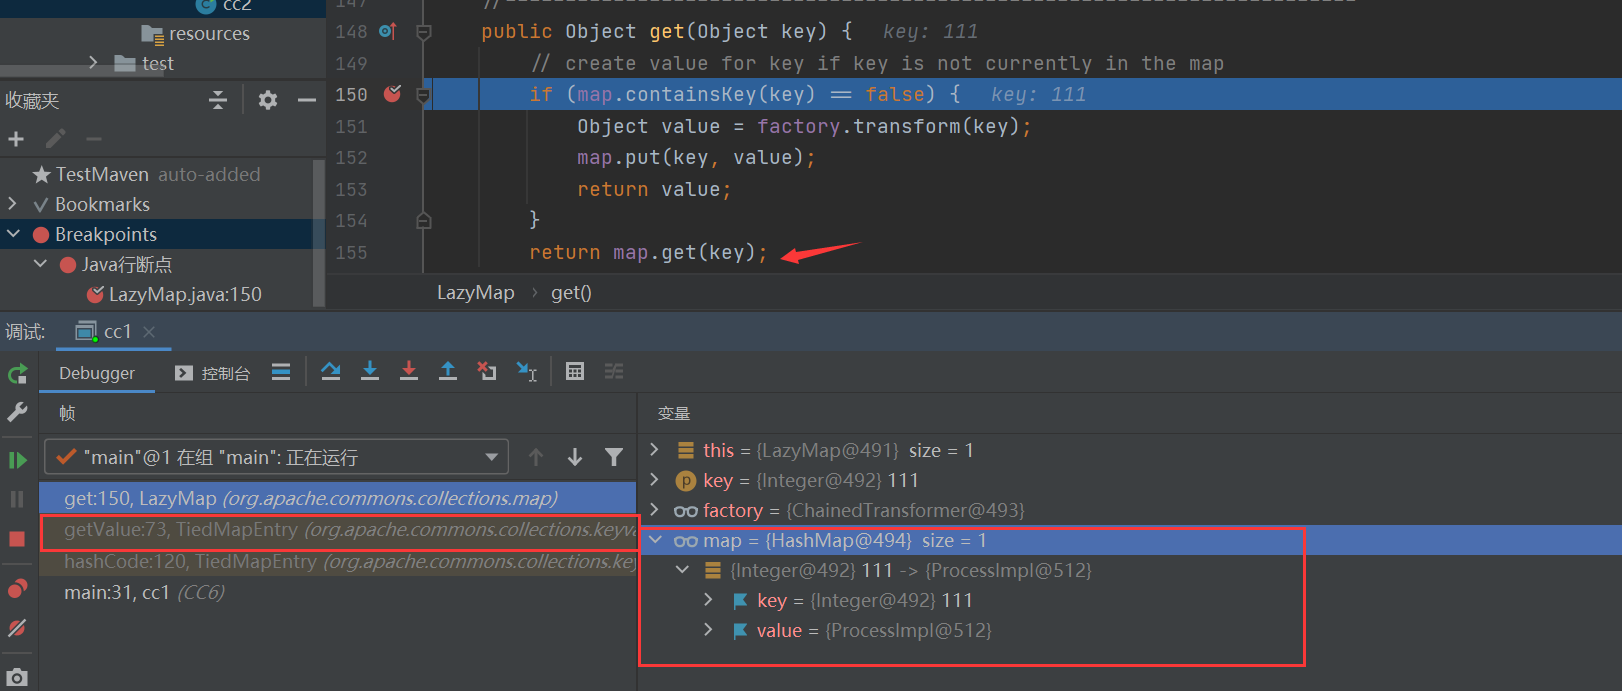Toggle the if-block fold at line 150
The height and width of the screenshot is (691, 1622).
click(424, 95)
